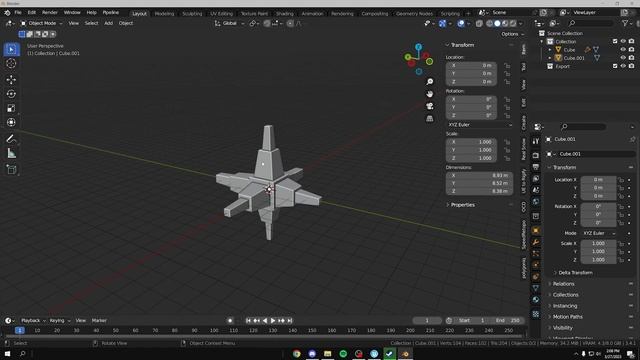Toggle camera view icon
Viewport: 640px width, 360px height.
pos(430,106)
